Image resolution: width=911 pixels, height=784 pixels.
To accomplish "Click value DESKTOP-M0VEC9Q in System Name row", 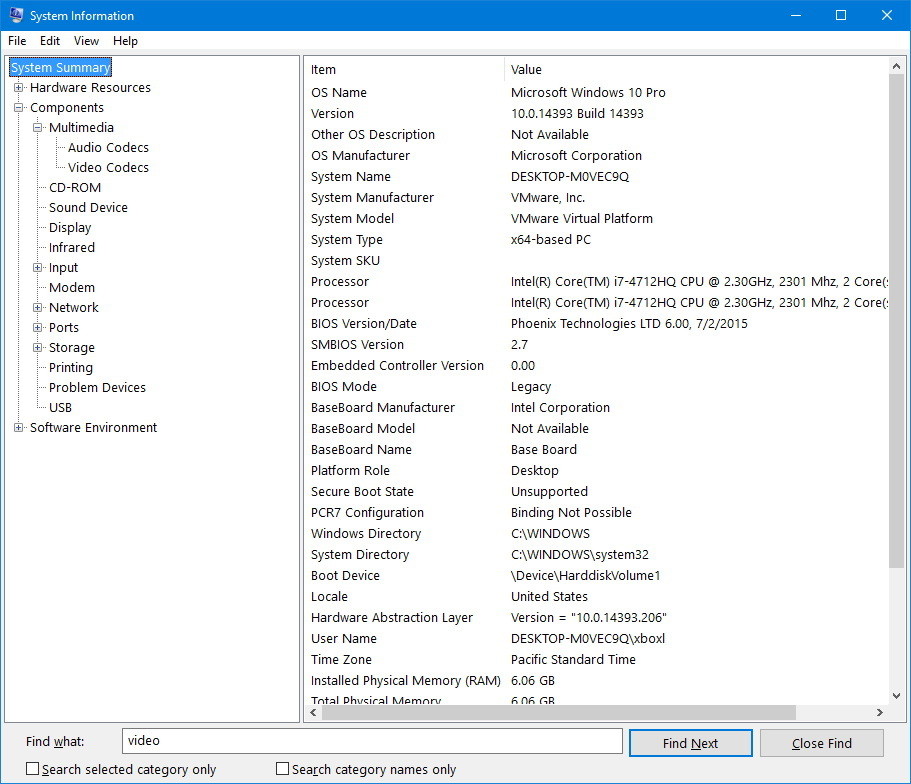I will pos(570,177).
